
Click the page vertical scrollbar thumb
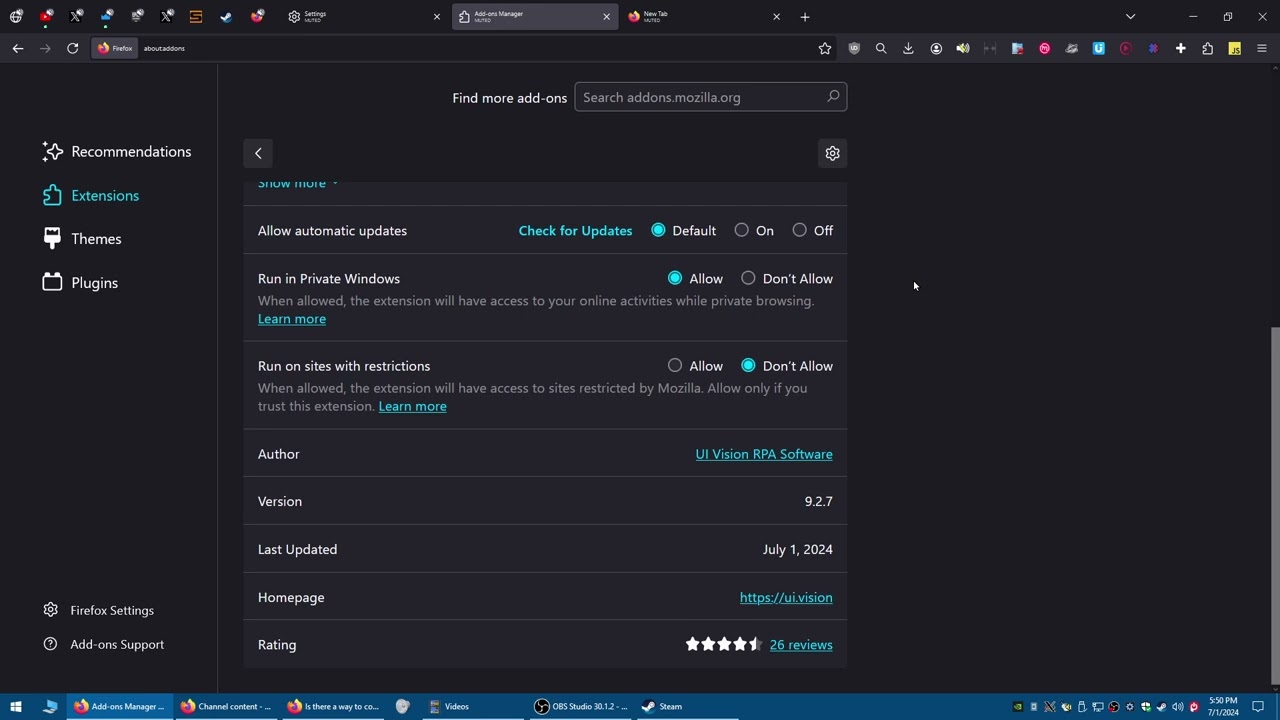click(1274, 505)
